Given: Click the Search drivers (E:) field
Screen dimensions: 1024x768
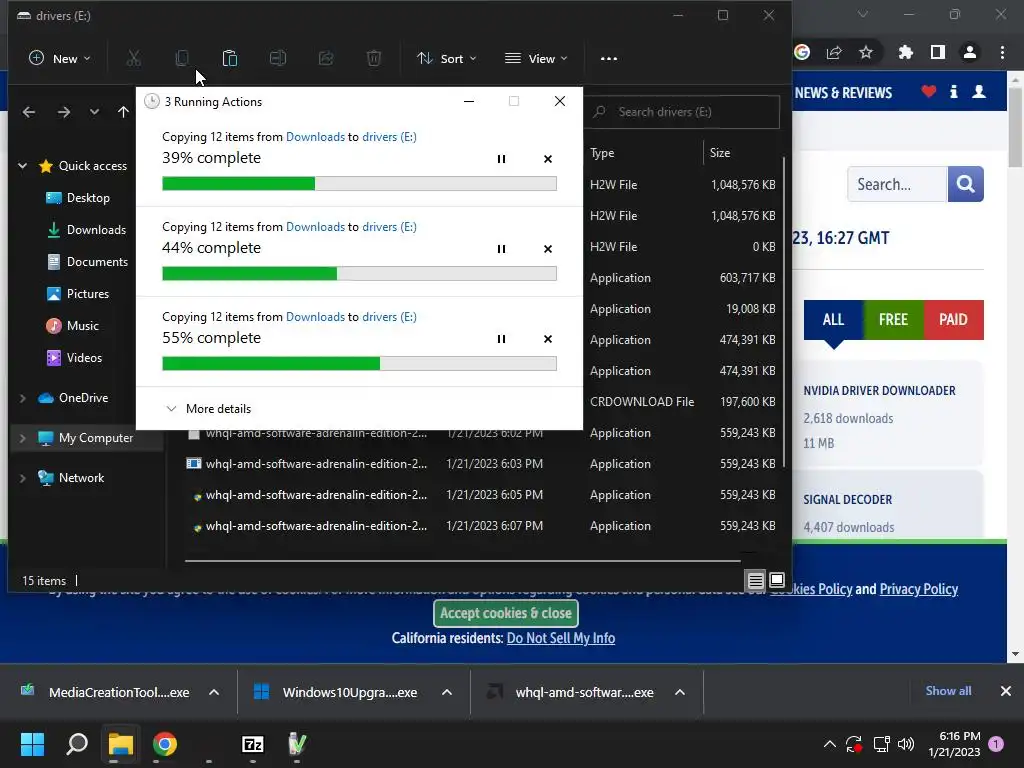Looking at the screenshot, I should tap(682, 112).
